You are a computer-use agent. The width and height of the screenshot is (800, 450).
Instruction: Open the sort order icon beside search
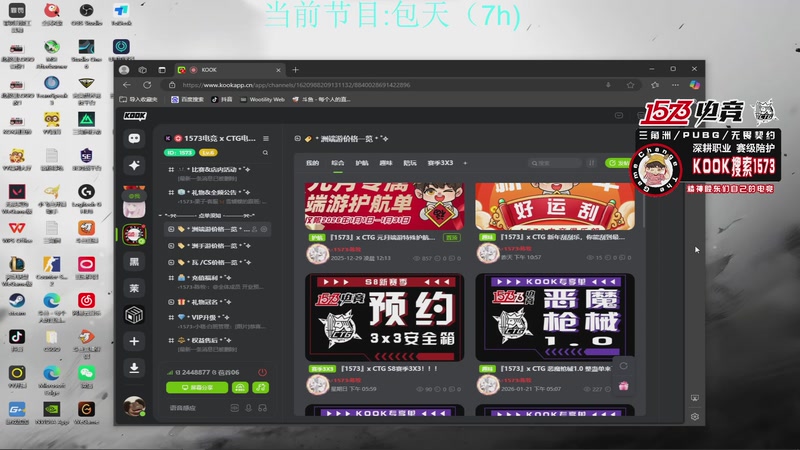click(591, 163)
